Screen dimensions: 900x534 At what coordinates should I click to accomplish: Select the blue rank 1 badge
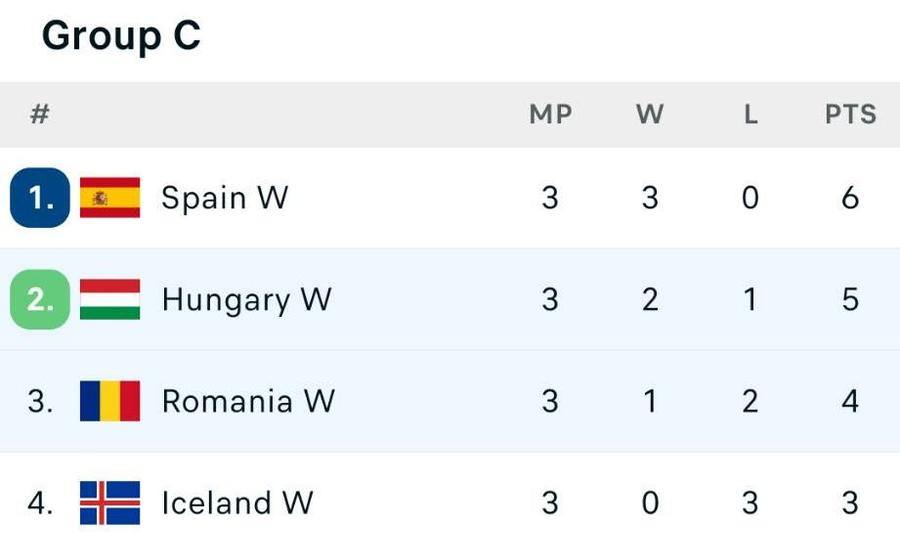click(x=40, y=198)
